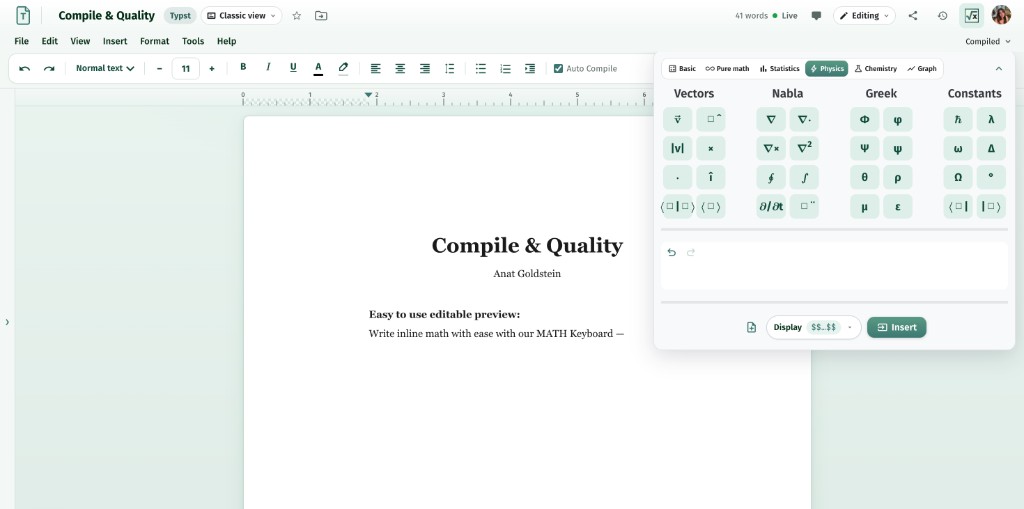Insert the lambda constant
Image resolution: width=1024 pixels, height=509 pixels.
pyautogui.click(x=991, y=120)
